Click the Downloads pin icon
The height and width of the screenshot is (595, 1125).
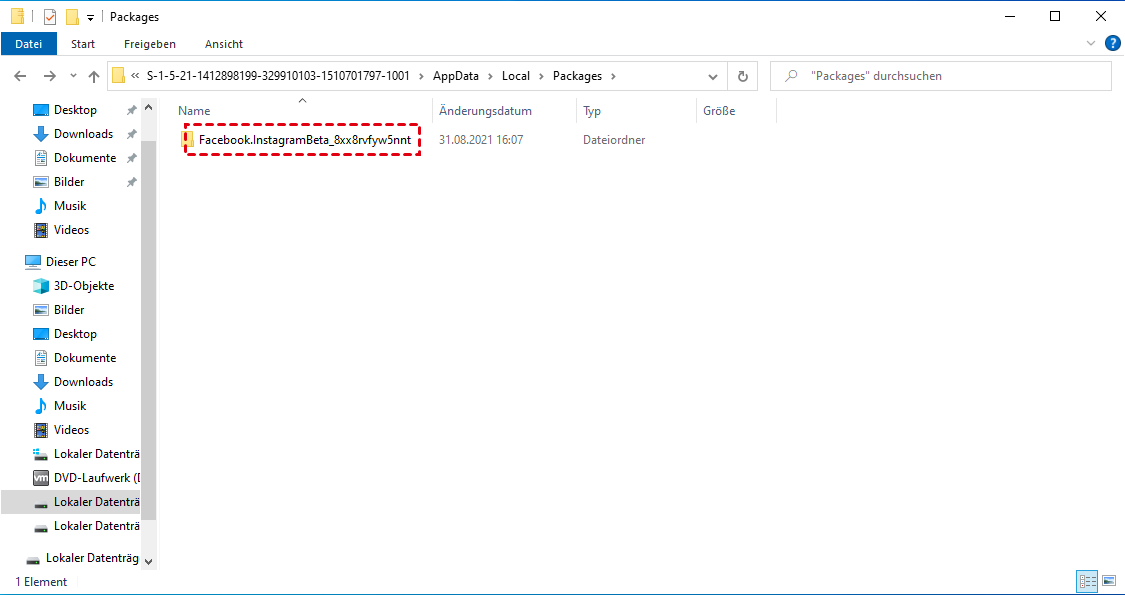(131, 134)
